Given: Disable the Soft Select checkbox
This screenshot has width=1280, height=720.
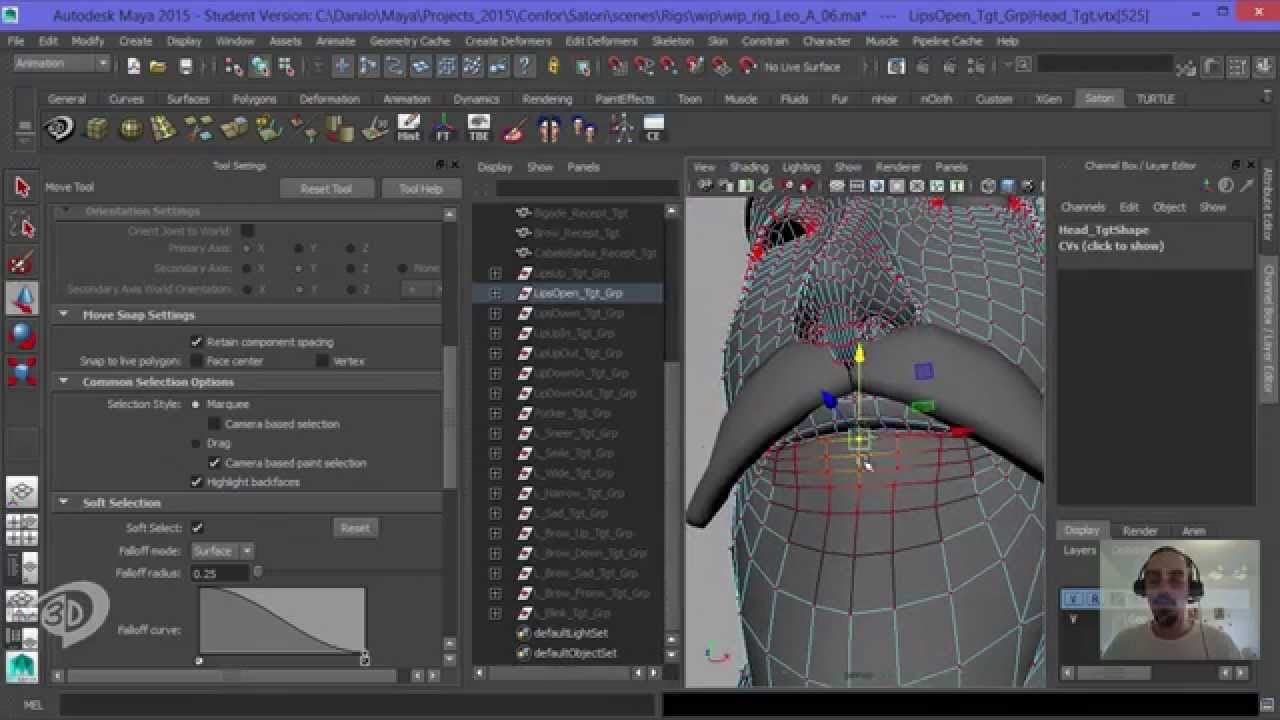Looking at the screenshot, I should click(x=197, y=528).
